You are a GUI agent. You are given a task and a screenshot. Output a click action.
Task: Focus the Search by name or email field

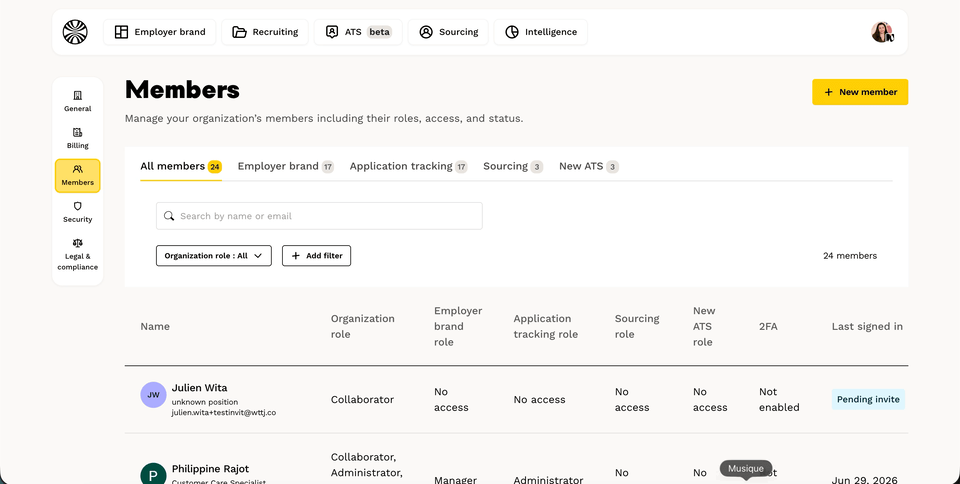(319, 216)
